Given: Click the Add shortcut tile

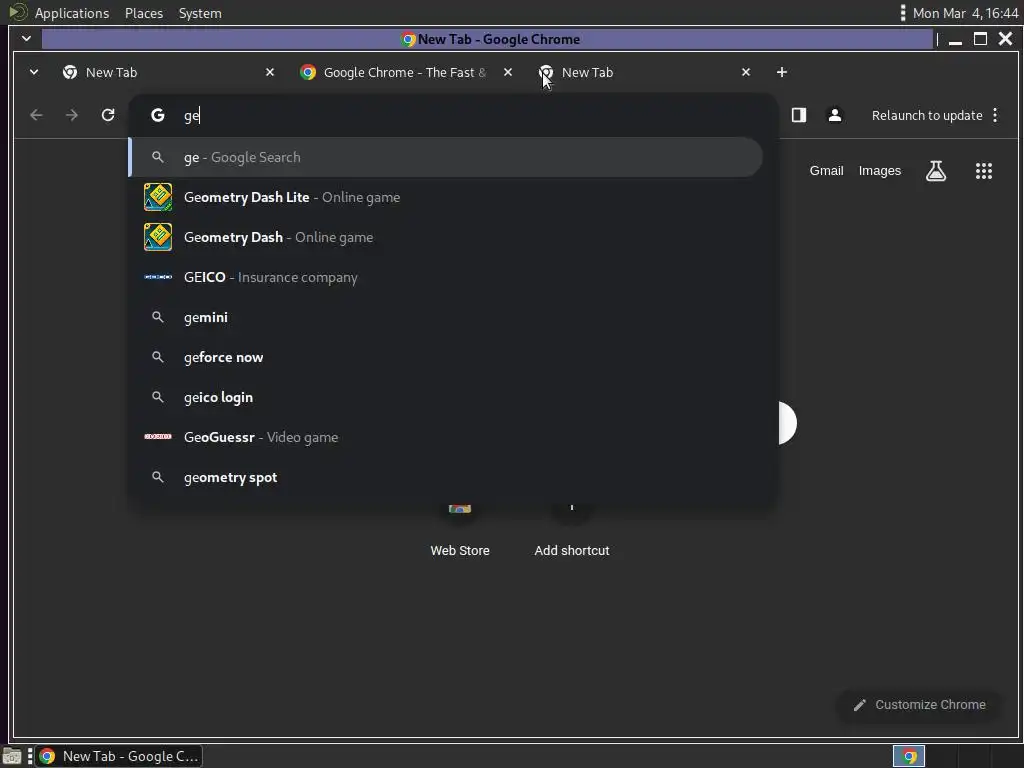Looking at the screenshot, I should [571, 530].
